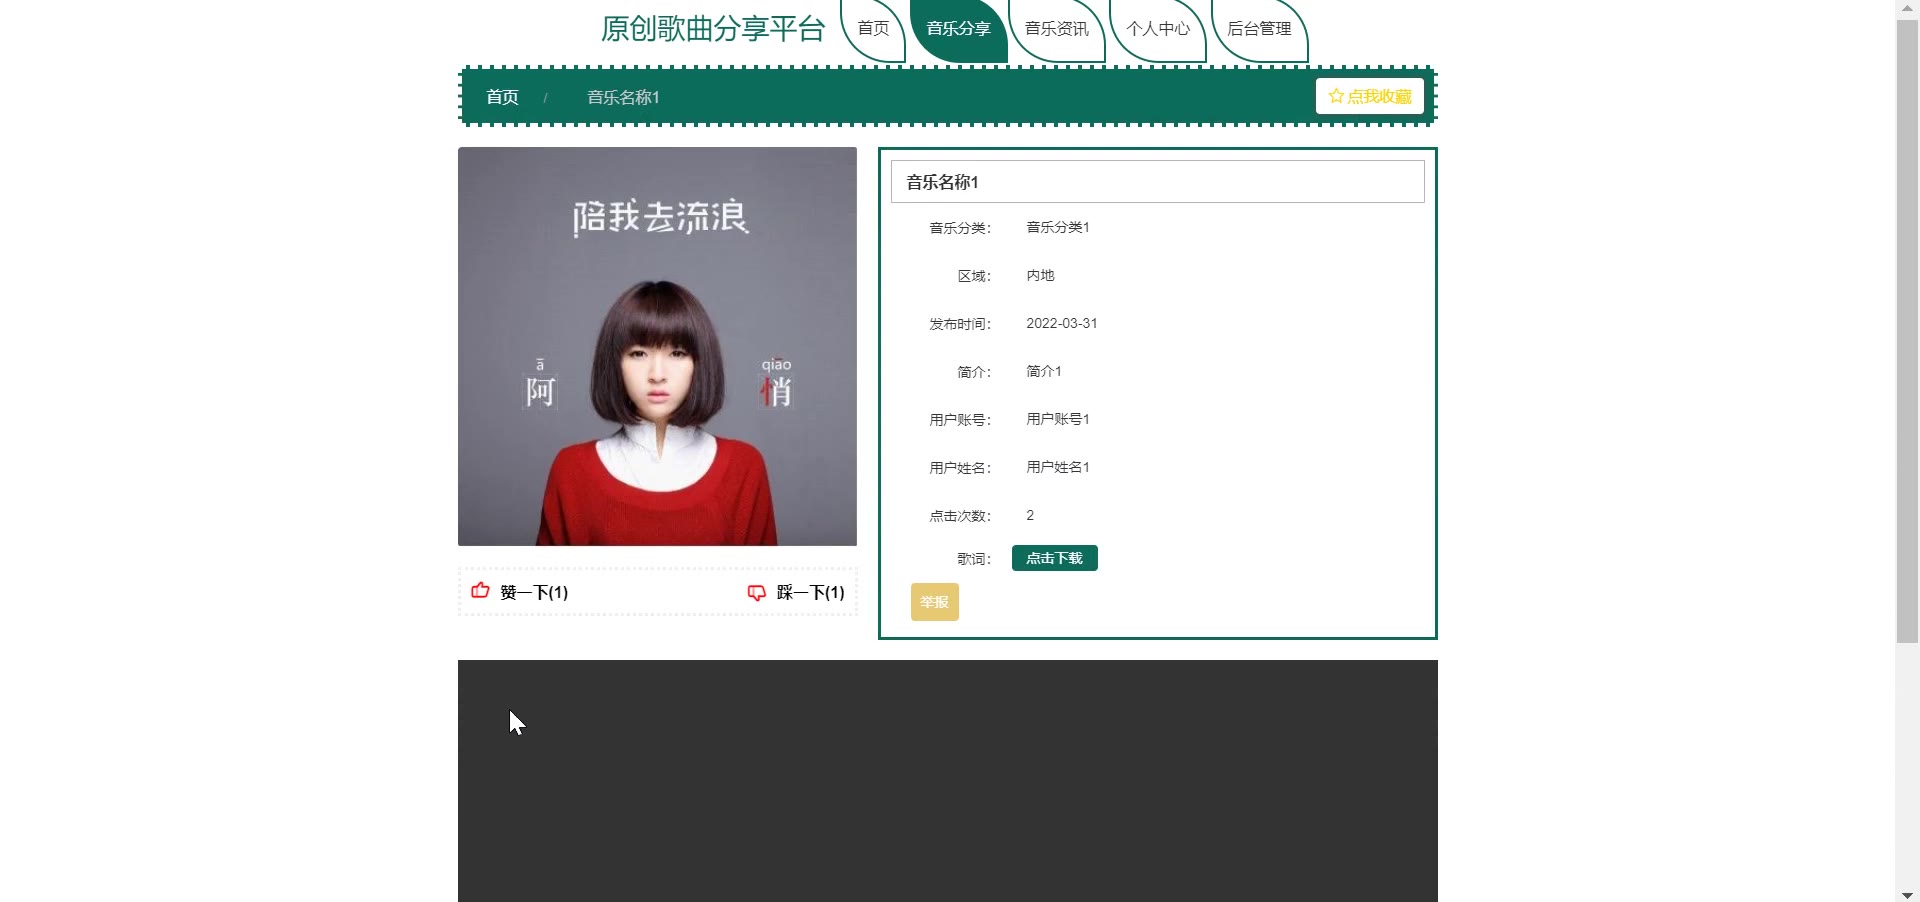Click the 用户账号1 account value

[1058, 419]
